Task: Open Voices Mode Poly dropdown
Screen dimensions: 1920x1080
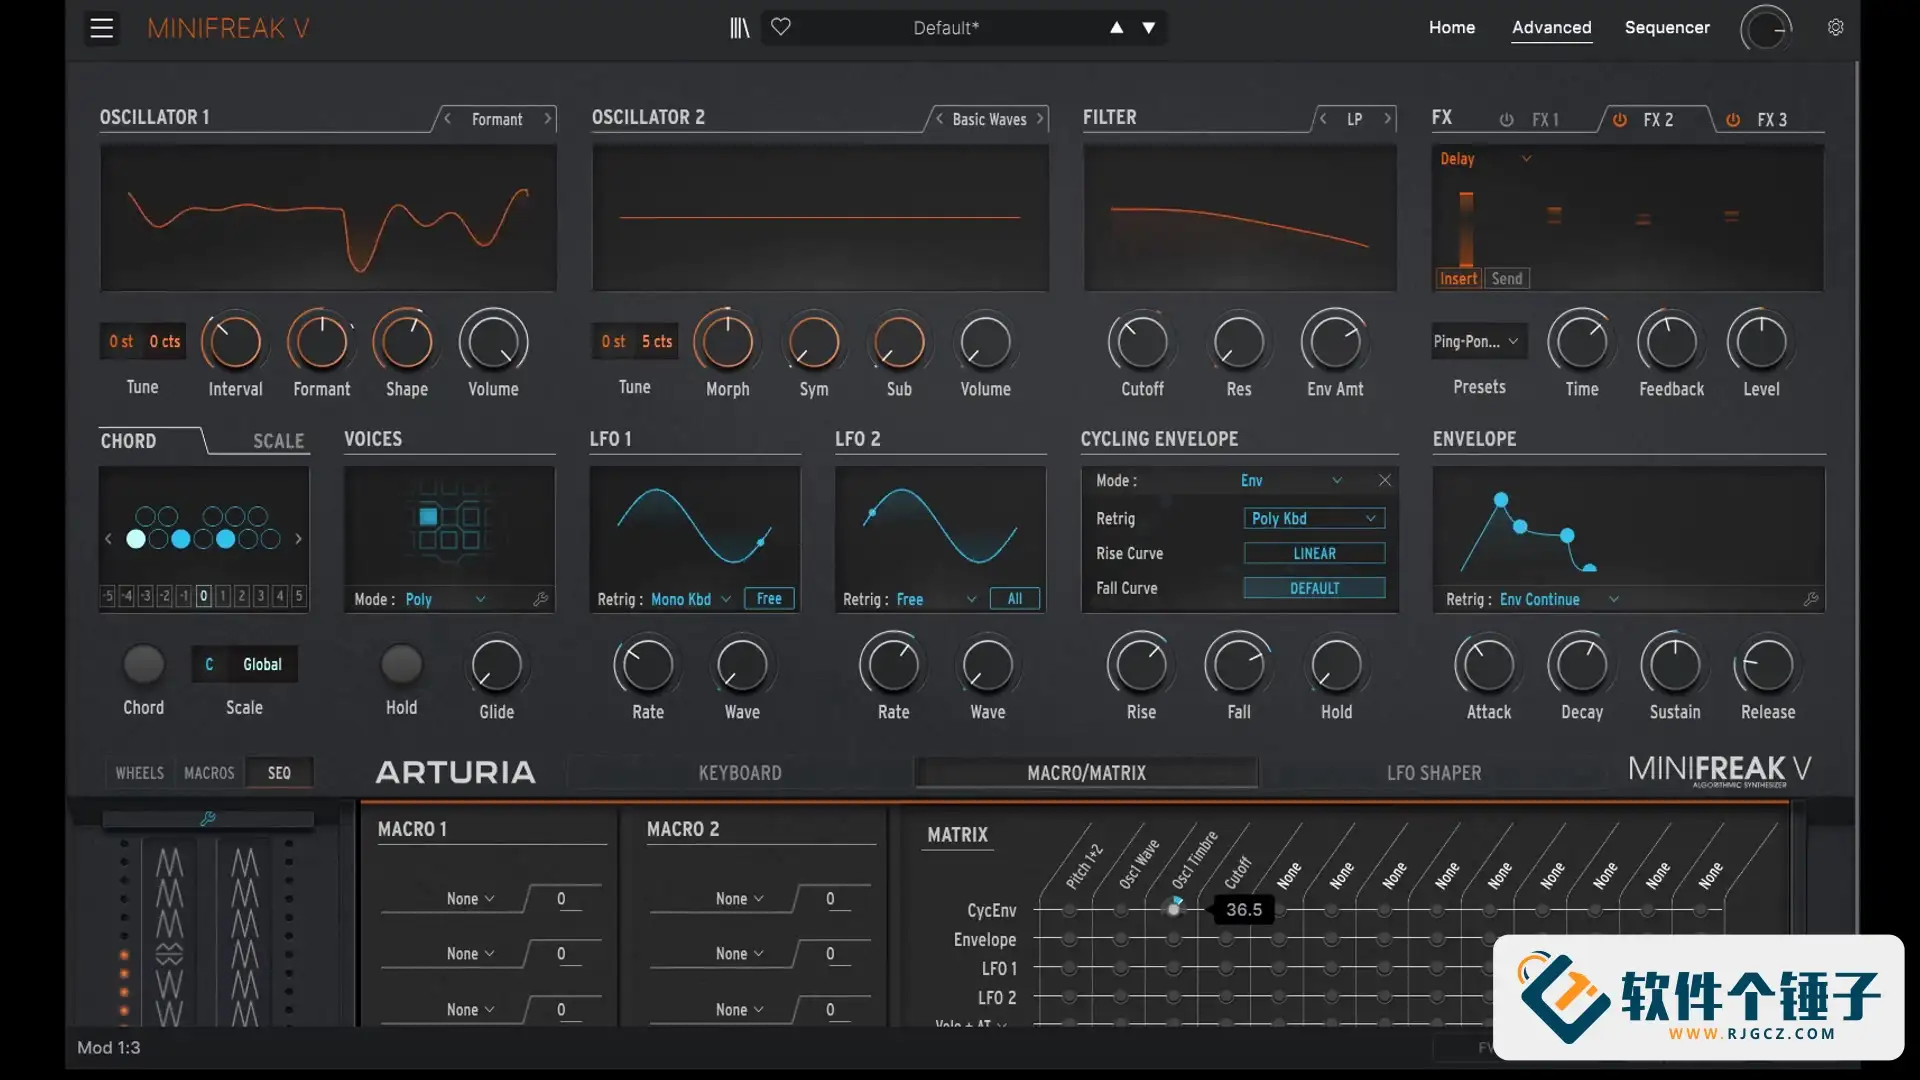Action: (x=446, y=599)
